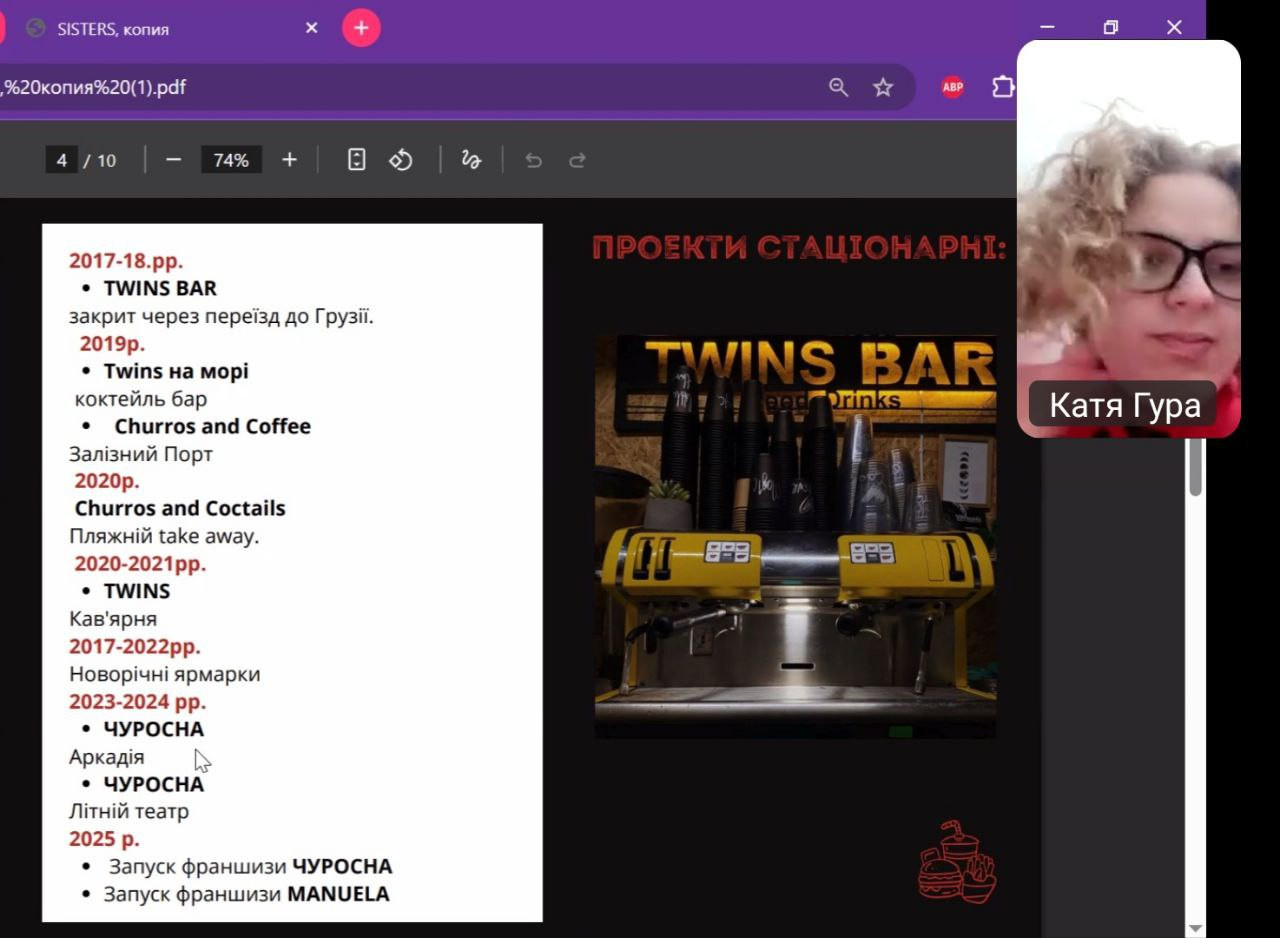Click the redo arrow in PDF toolbar

577,160
